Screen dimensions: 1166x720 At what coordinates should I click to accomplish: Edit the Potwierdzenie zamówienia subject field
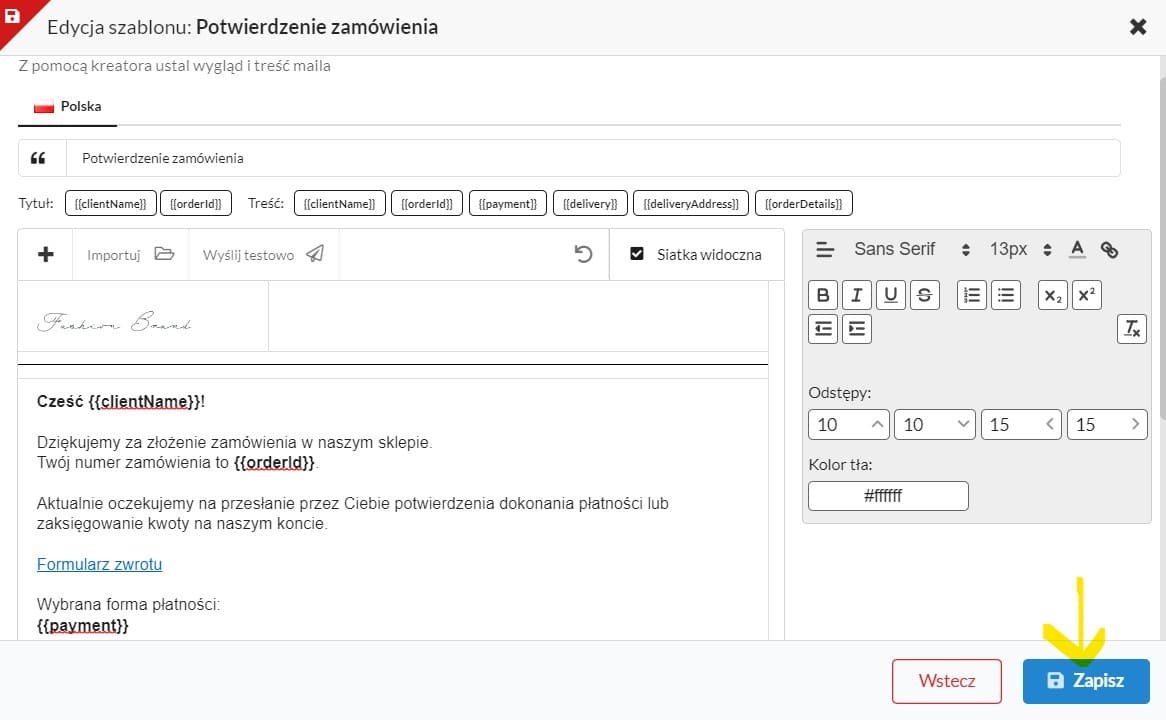point(593,158)
